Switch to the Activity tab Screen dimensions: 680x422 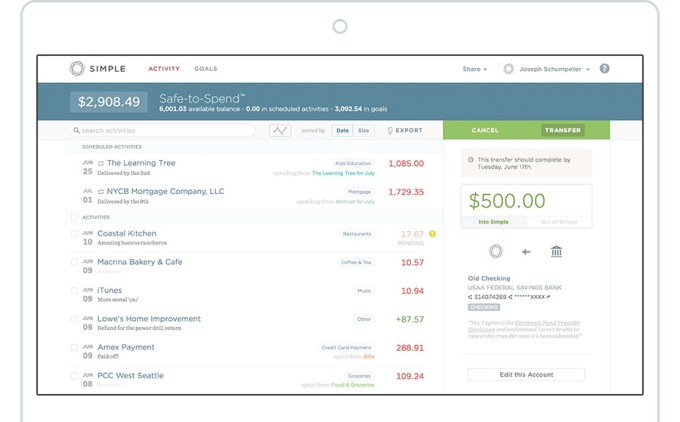click(x=164, y=69)
